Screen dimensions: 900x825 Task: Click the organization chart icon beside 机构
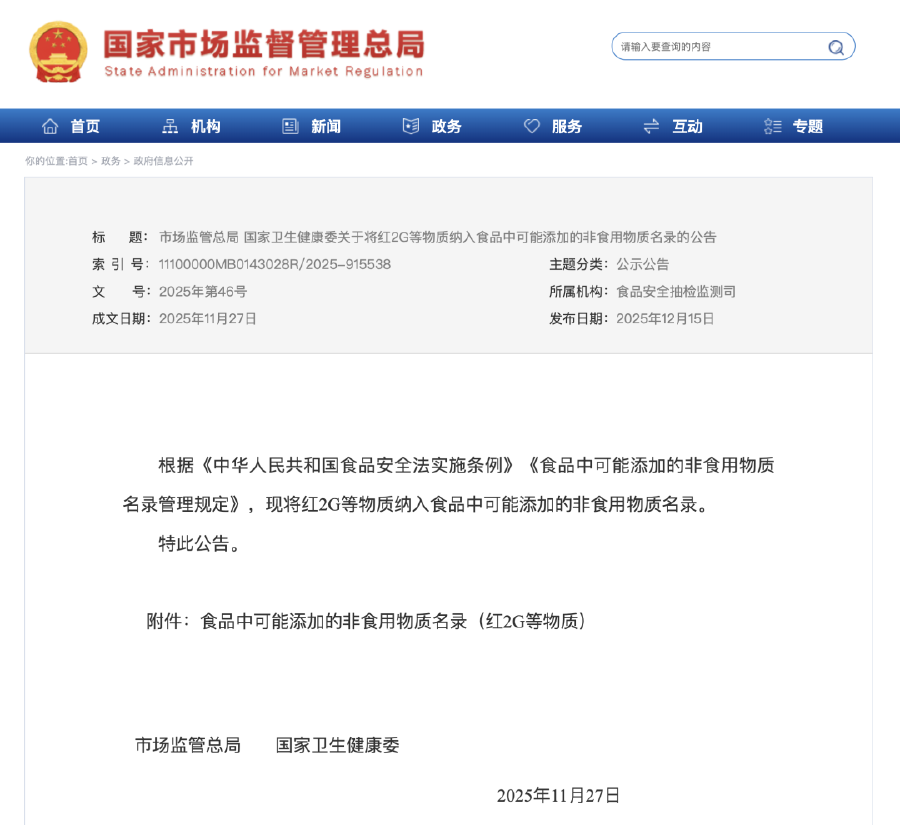coord(170,126)
